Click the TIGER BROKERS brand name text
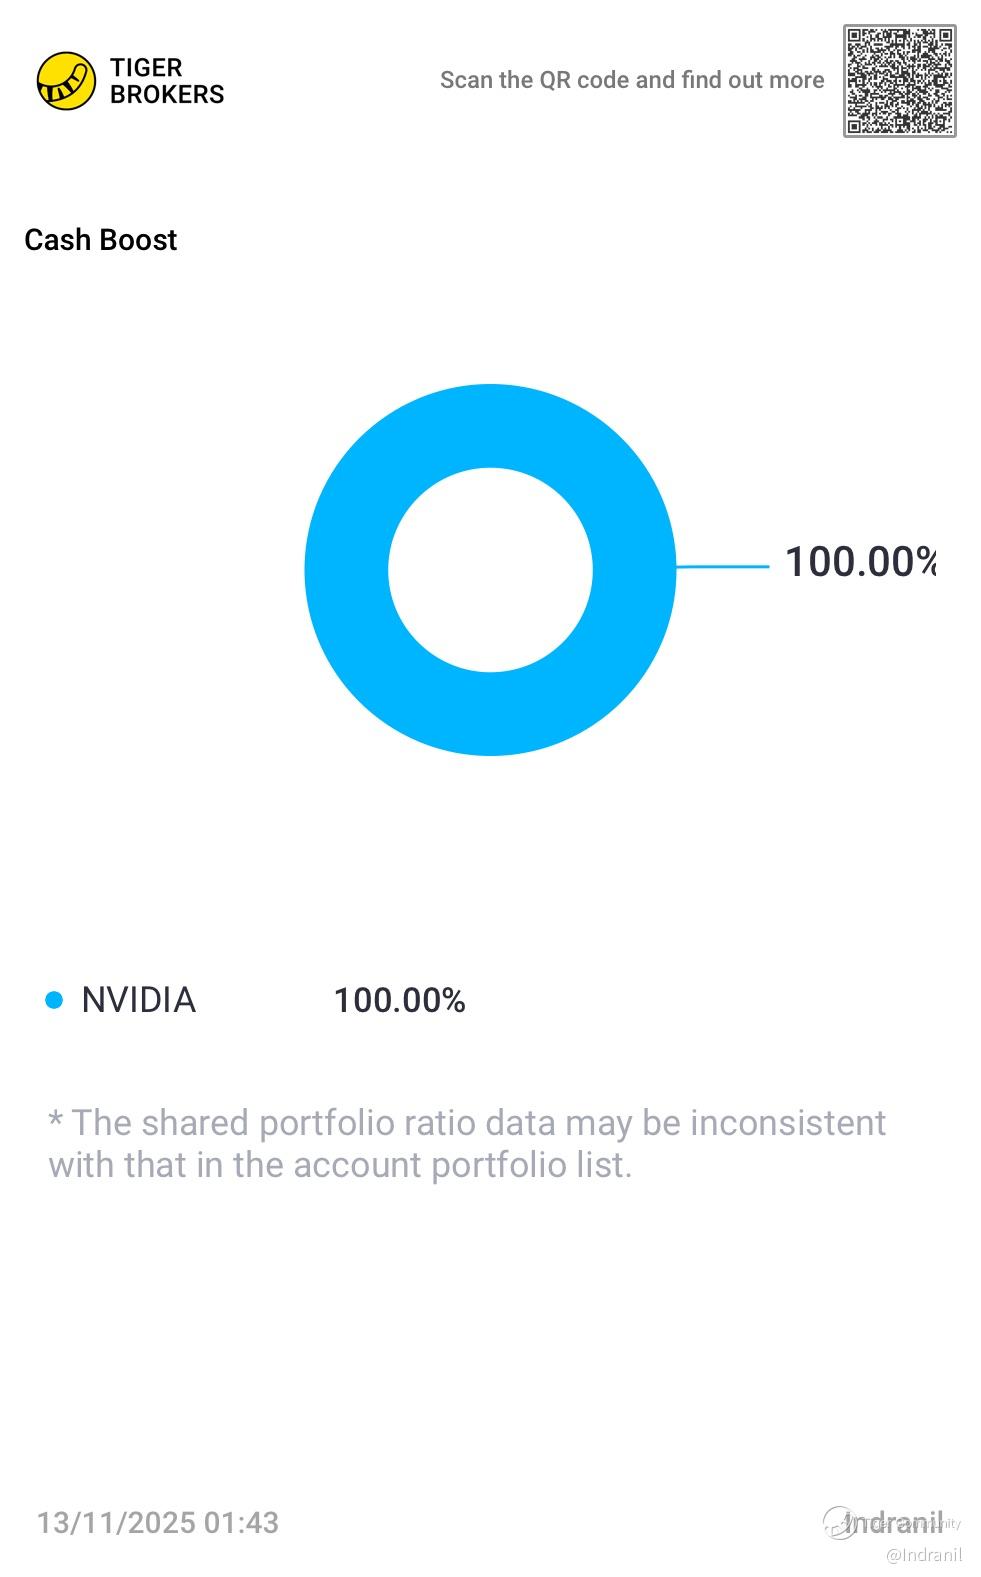981x1577 pixels. pyautogui.click(x=166, y=81)
